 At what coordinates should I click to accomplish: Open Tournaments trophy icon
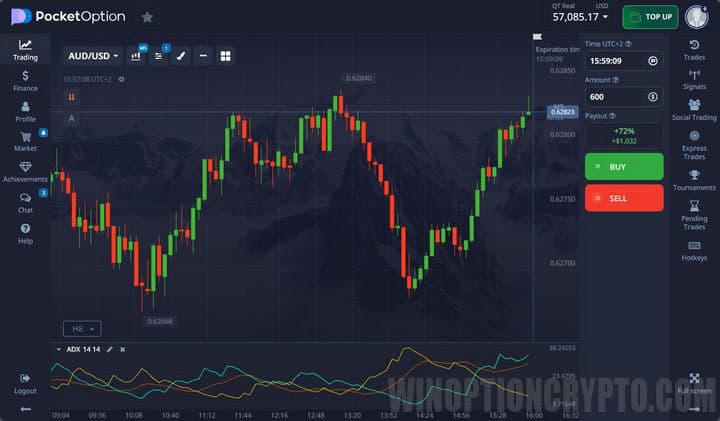click(x=694, y=180)
